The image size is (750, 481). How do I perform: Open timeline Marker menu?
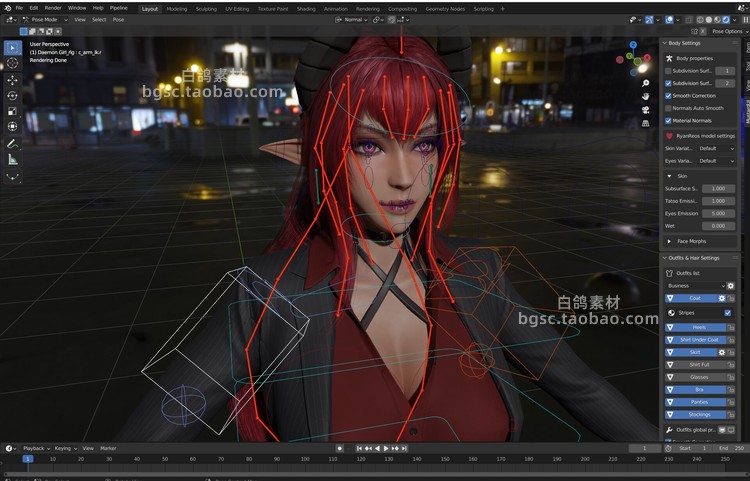click(x=108, y=448)
